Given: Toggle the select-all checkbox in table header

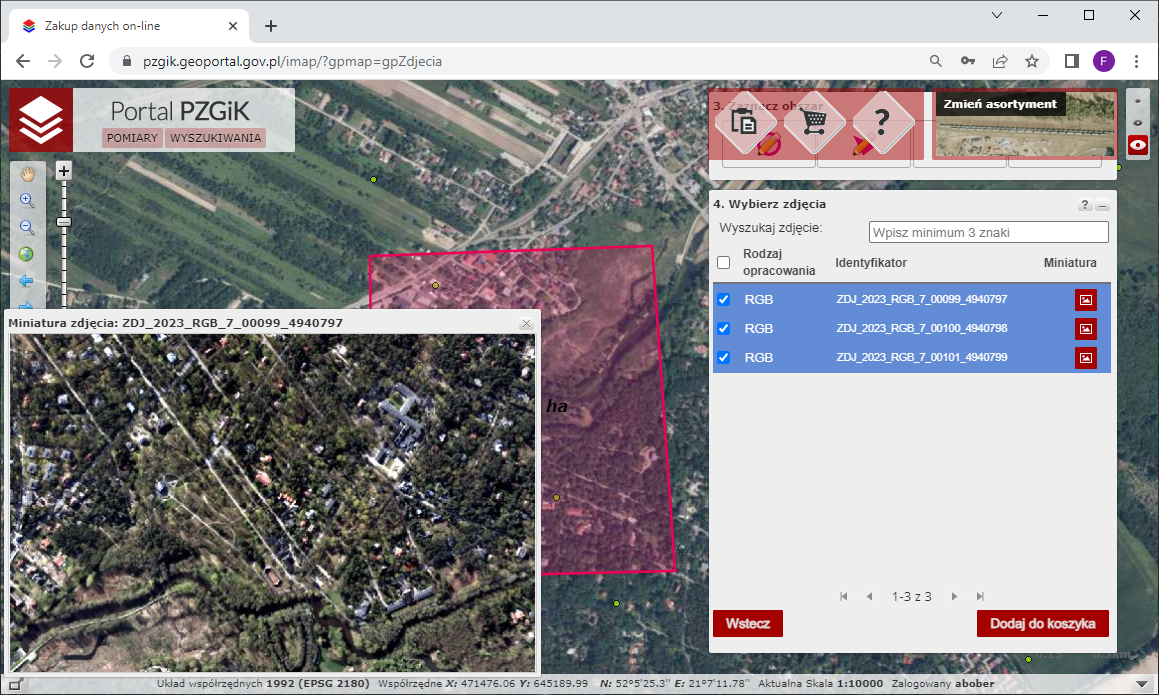Looking at the screenshot, I should (x=724, y=263).
